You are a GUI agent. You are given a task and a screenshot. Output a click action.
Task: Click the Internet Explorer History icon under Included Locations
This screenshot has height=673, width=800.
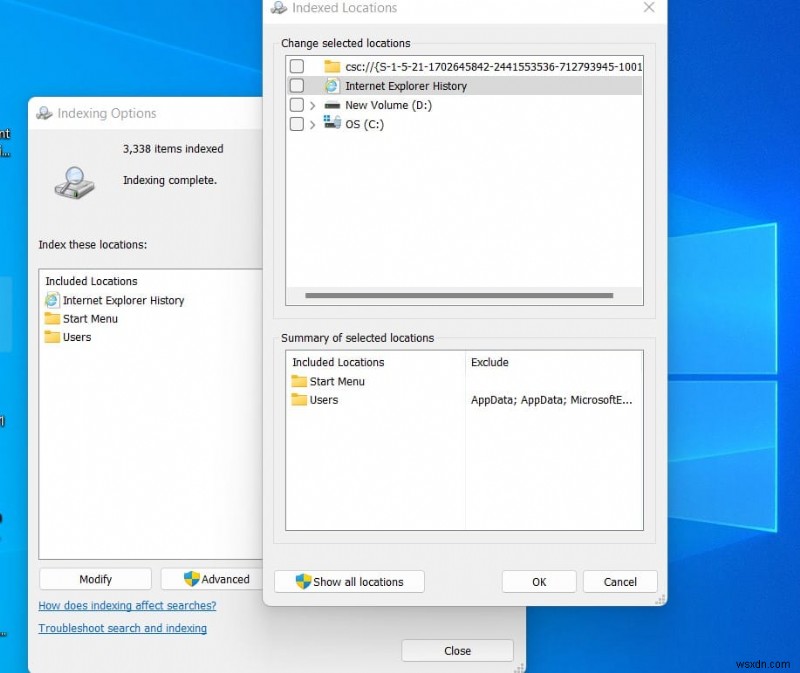pos(52,300)
